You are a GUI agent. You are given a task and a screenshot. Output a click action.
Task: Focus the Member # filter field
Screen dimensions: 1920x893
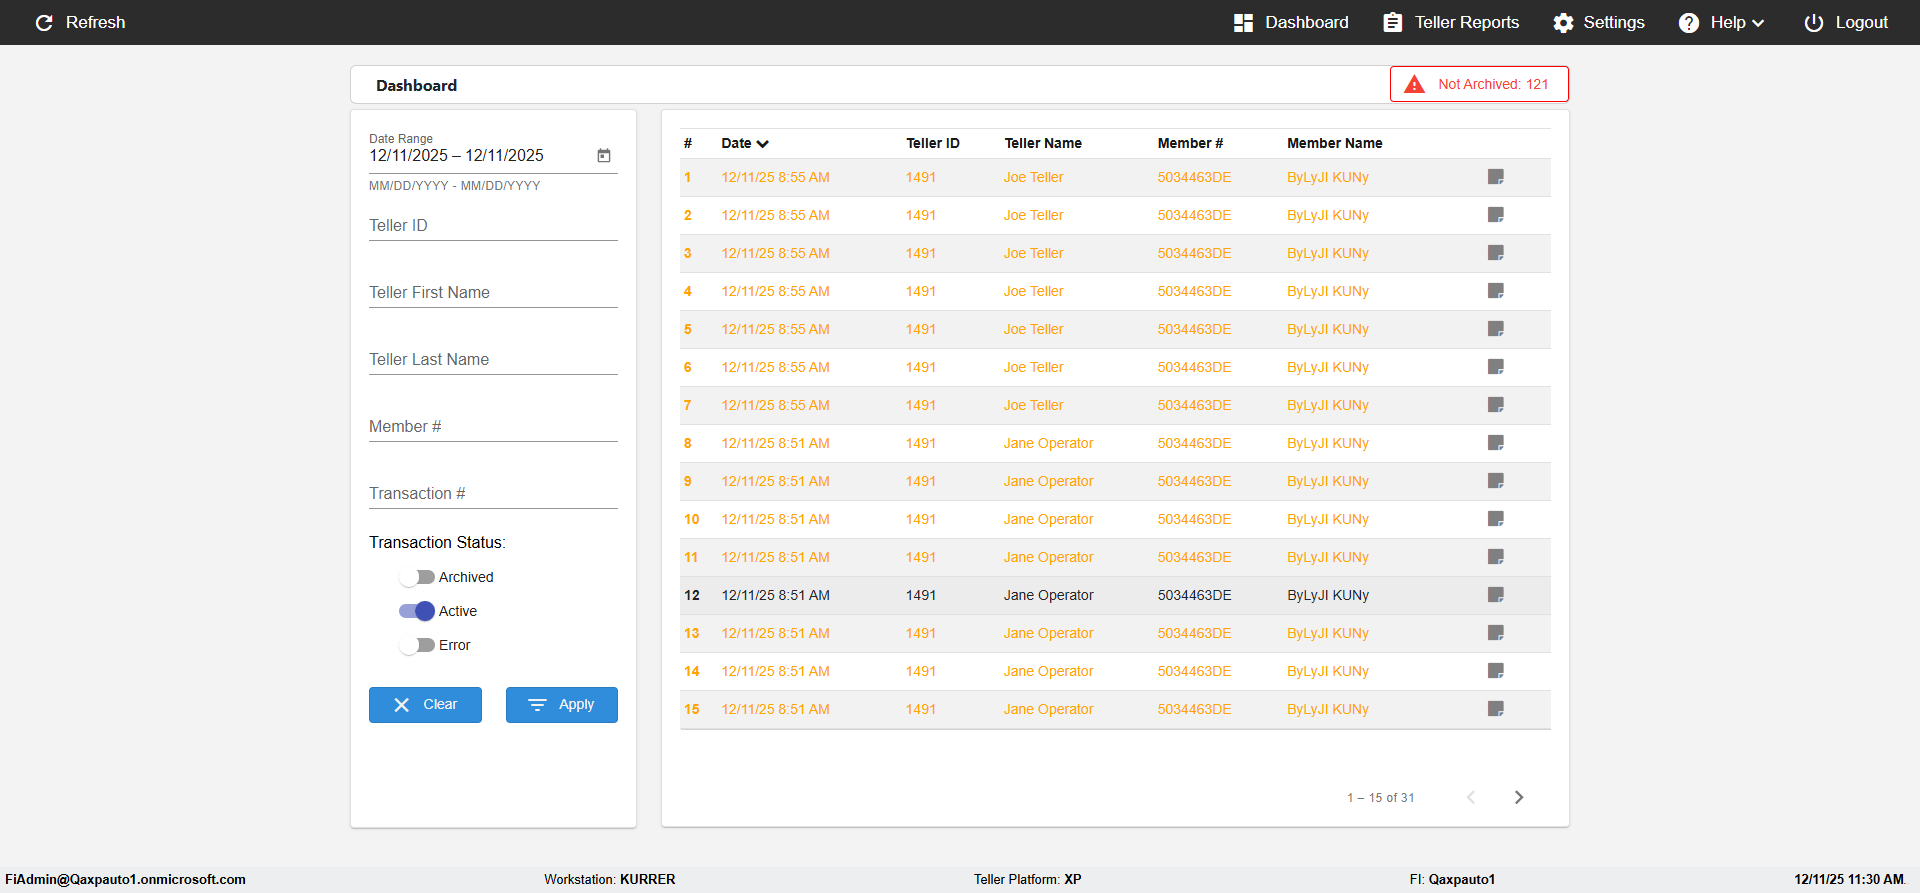click(493, 427)
